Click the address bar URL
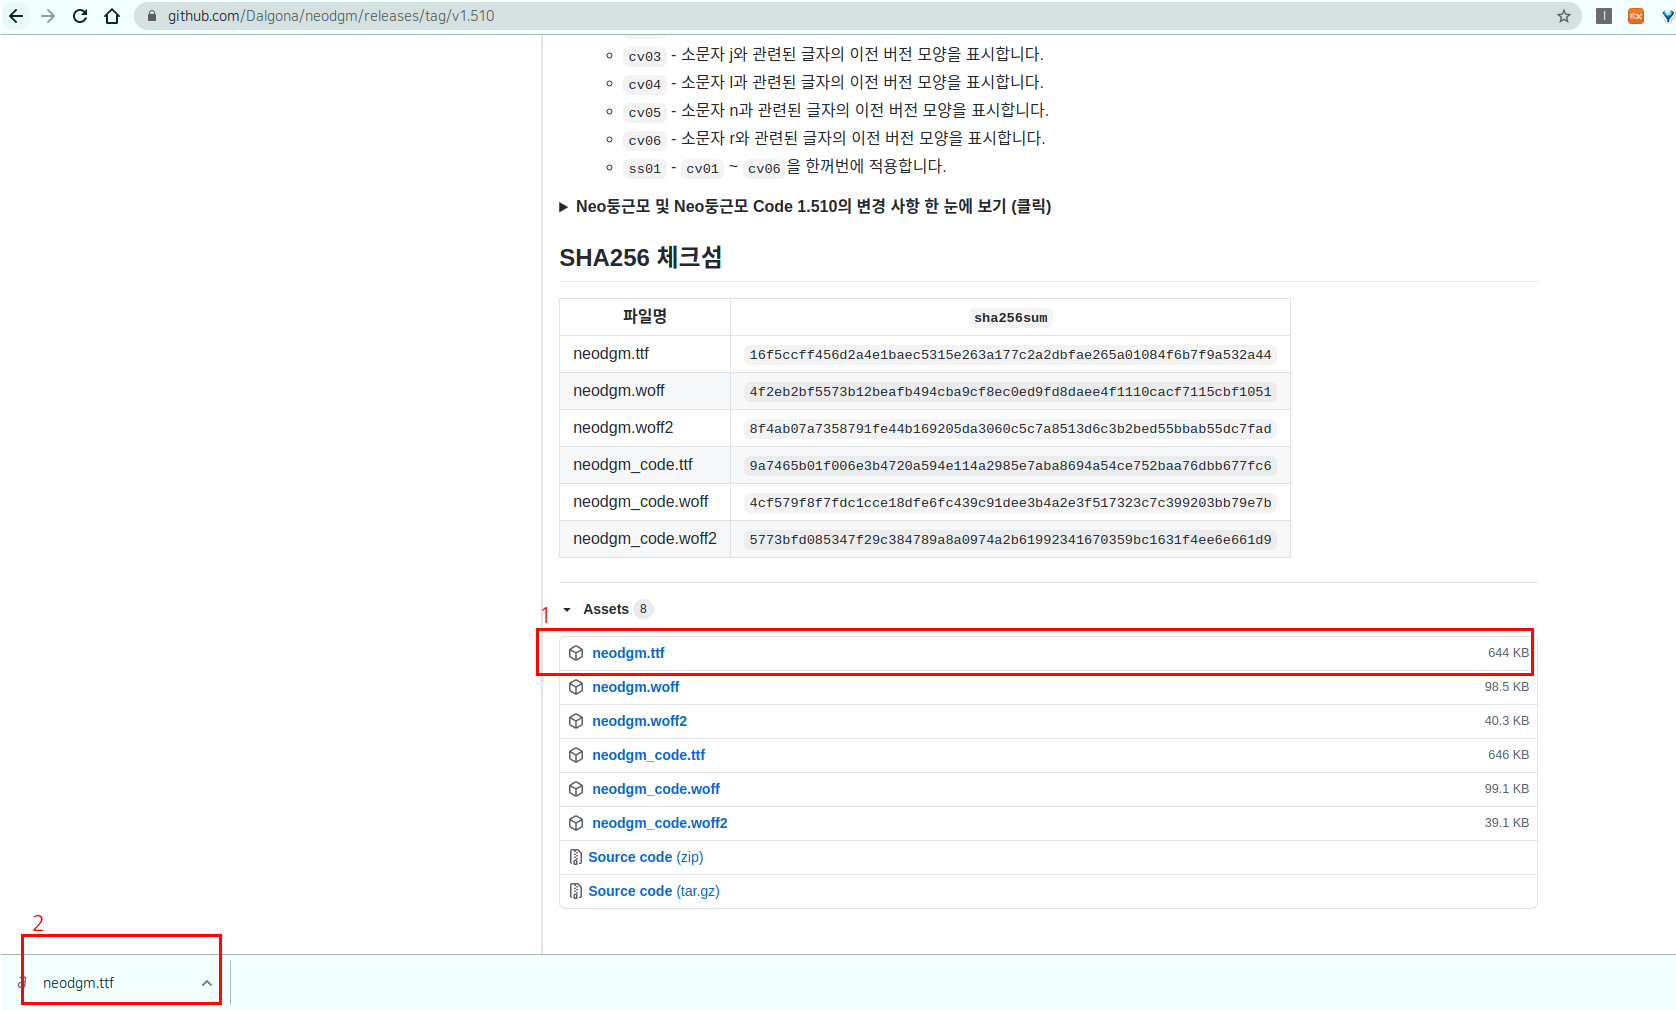 pos(330,16)
